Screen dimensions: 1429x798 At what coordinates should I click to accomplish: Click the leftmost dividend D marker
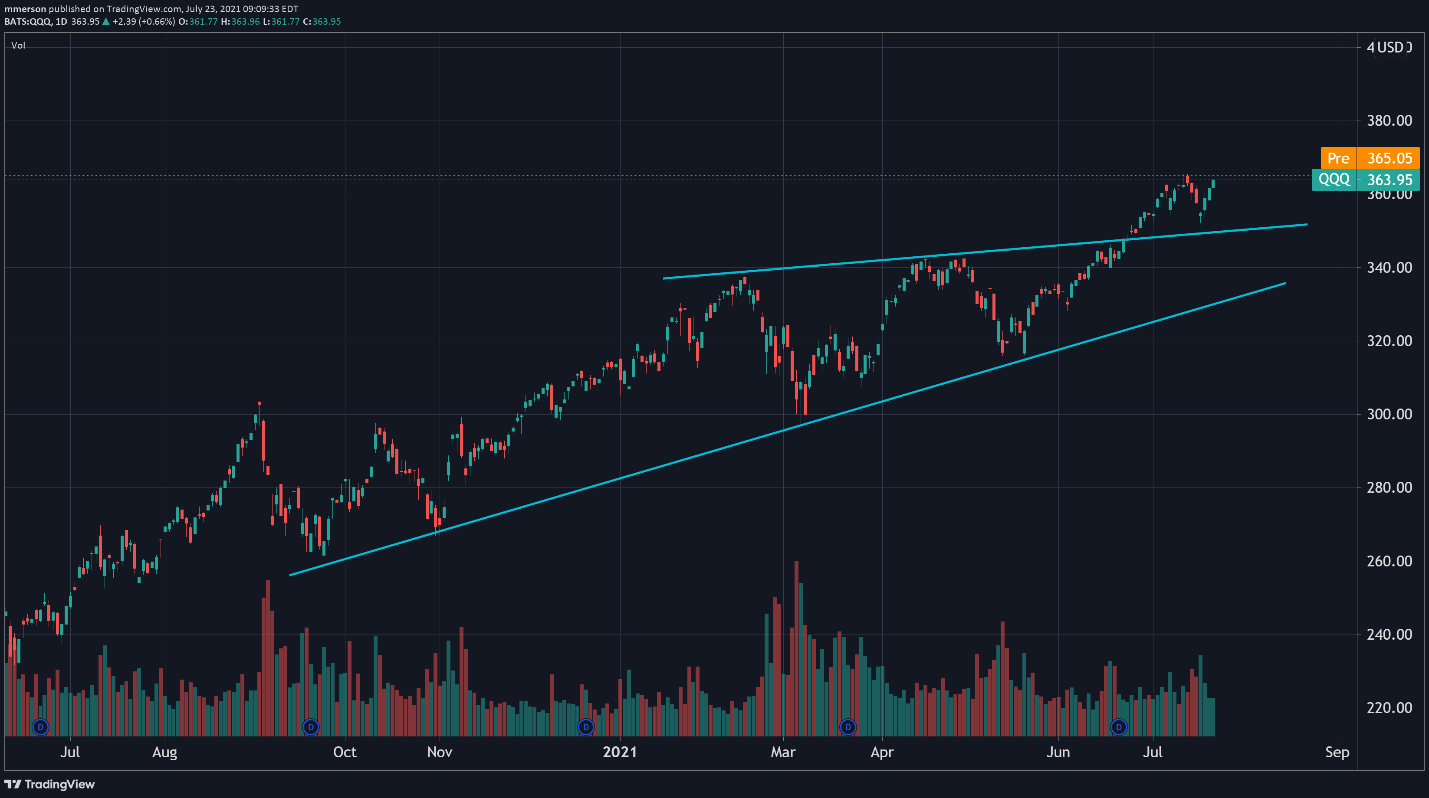41,726
